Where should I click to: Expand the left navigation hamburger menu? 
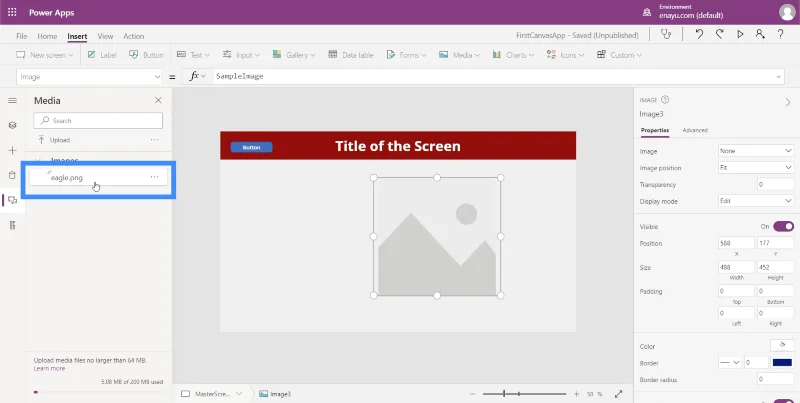pyautogui.click(x=12, y=100)
